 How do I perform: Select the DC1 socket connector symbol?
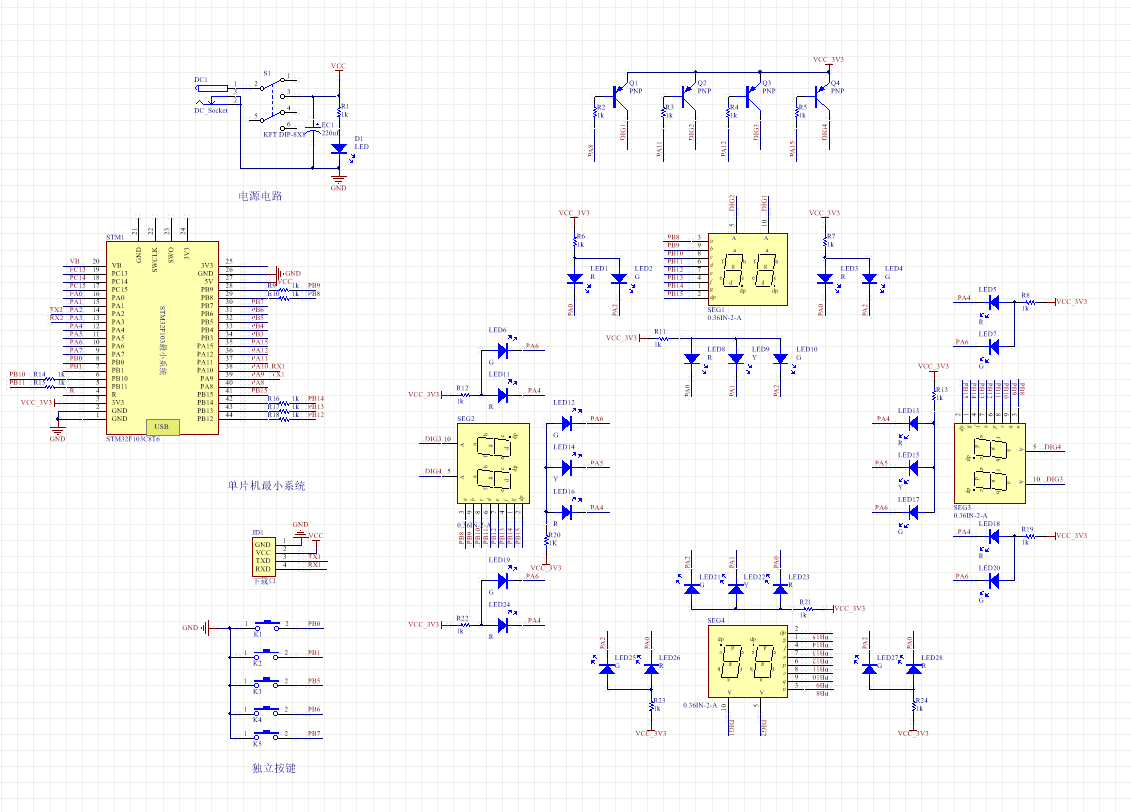tap(215, 94)
